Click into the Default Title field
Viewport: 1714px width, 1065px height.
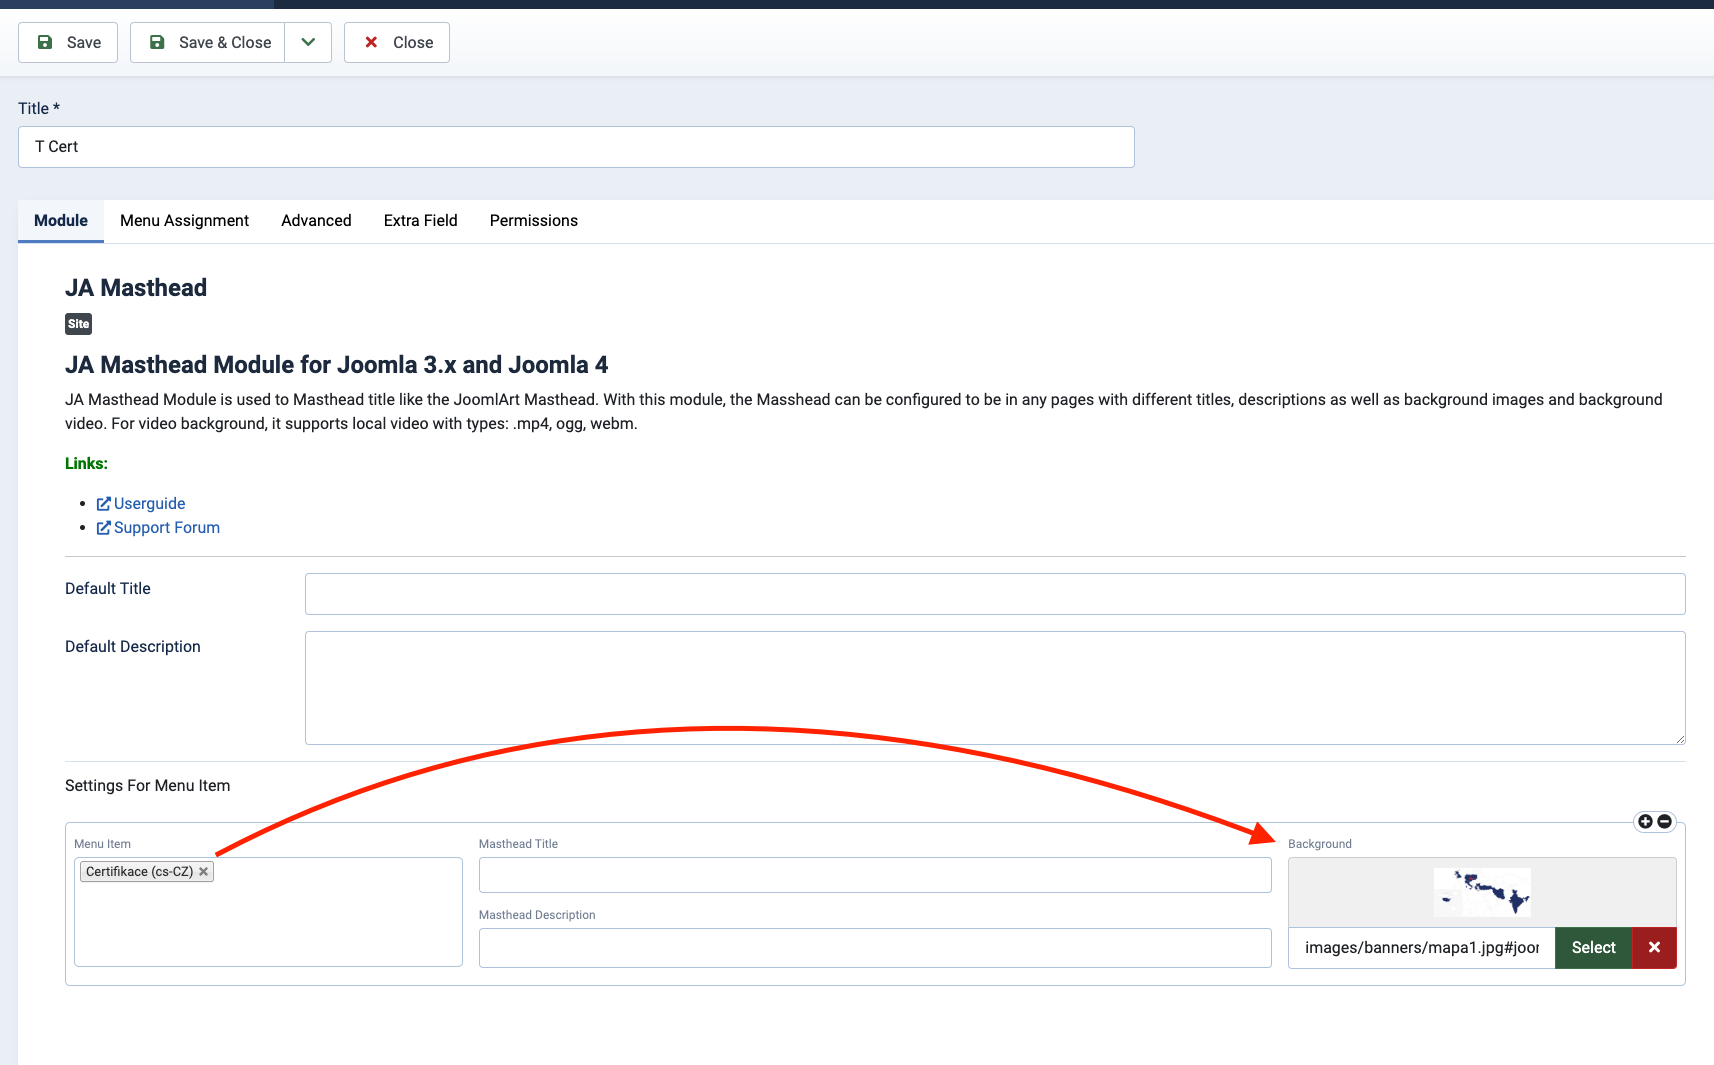pos(994,594)
